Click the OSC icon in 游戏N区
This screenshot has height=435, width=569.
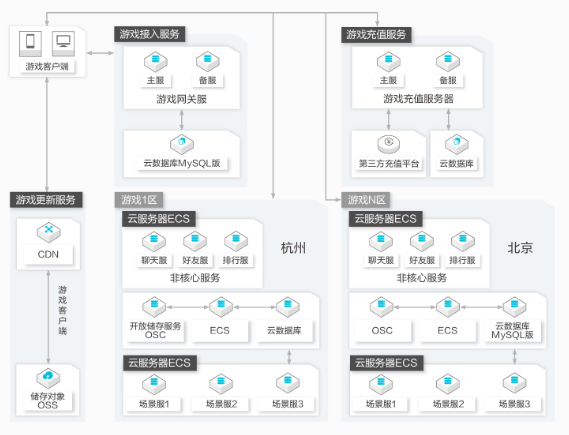click(x=381, y=307)
